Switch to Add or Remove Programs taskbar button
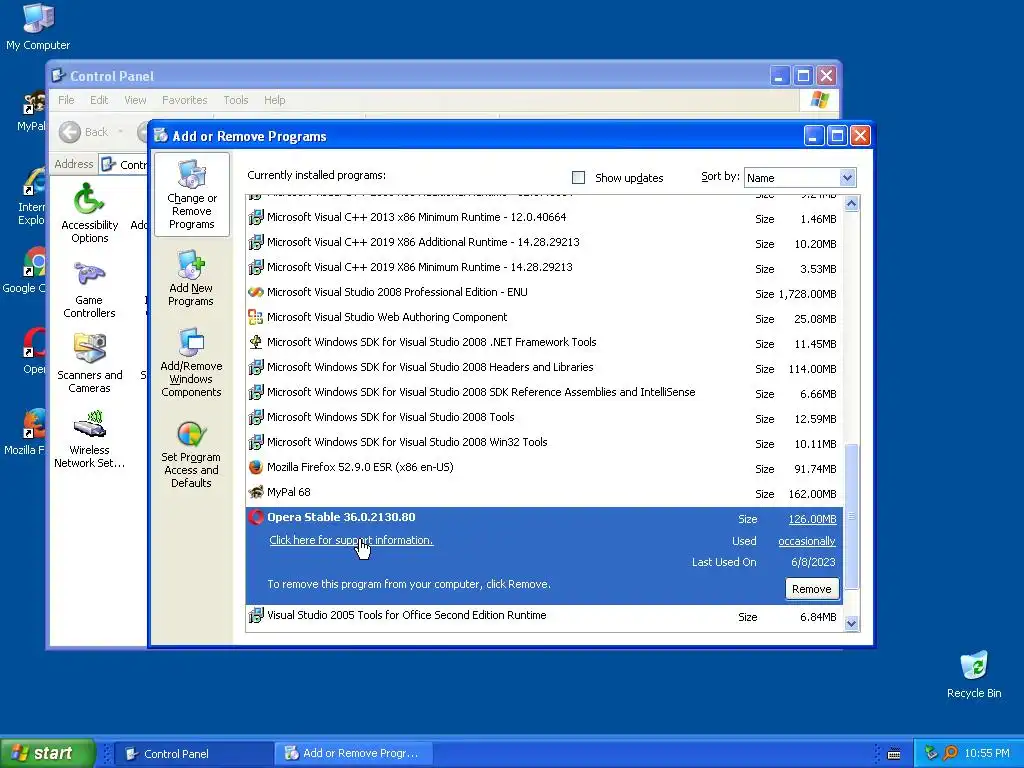The height and width of the screenshot is (768, 1024). 353,754
